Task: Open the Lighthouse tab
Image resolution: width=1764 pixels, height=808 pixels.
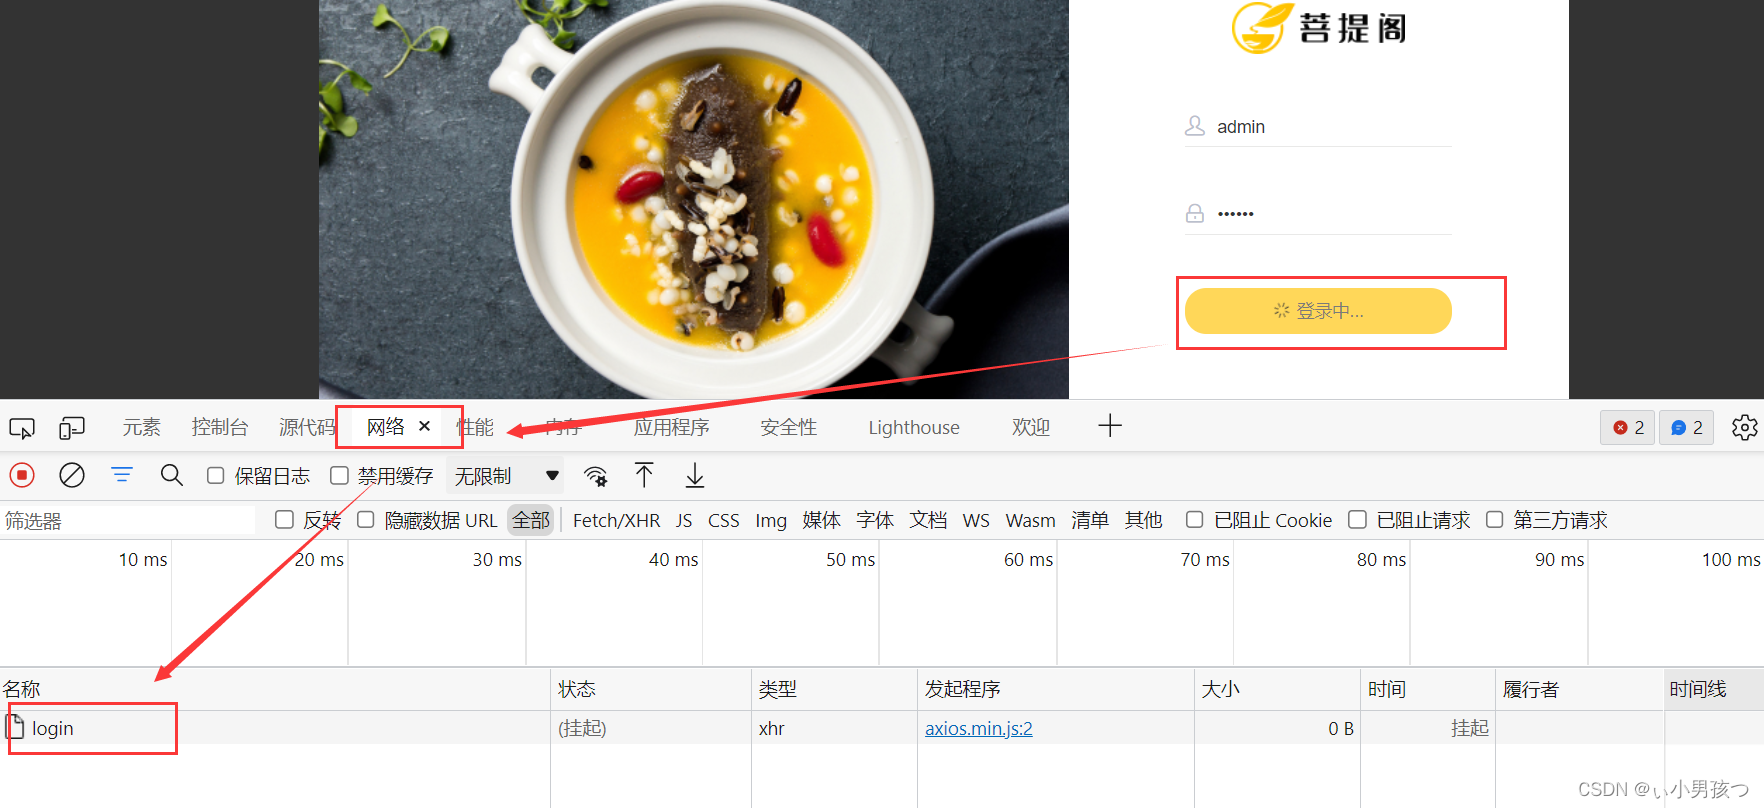Action: click(914, 427)
